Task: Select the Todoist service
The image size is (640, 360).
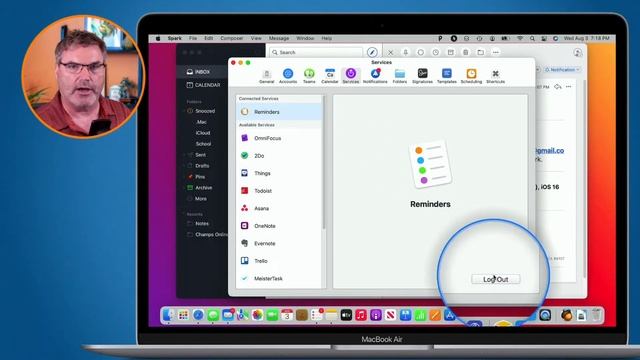Action: pos(279,191)
